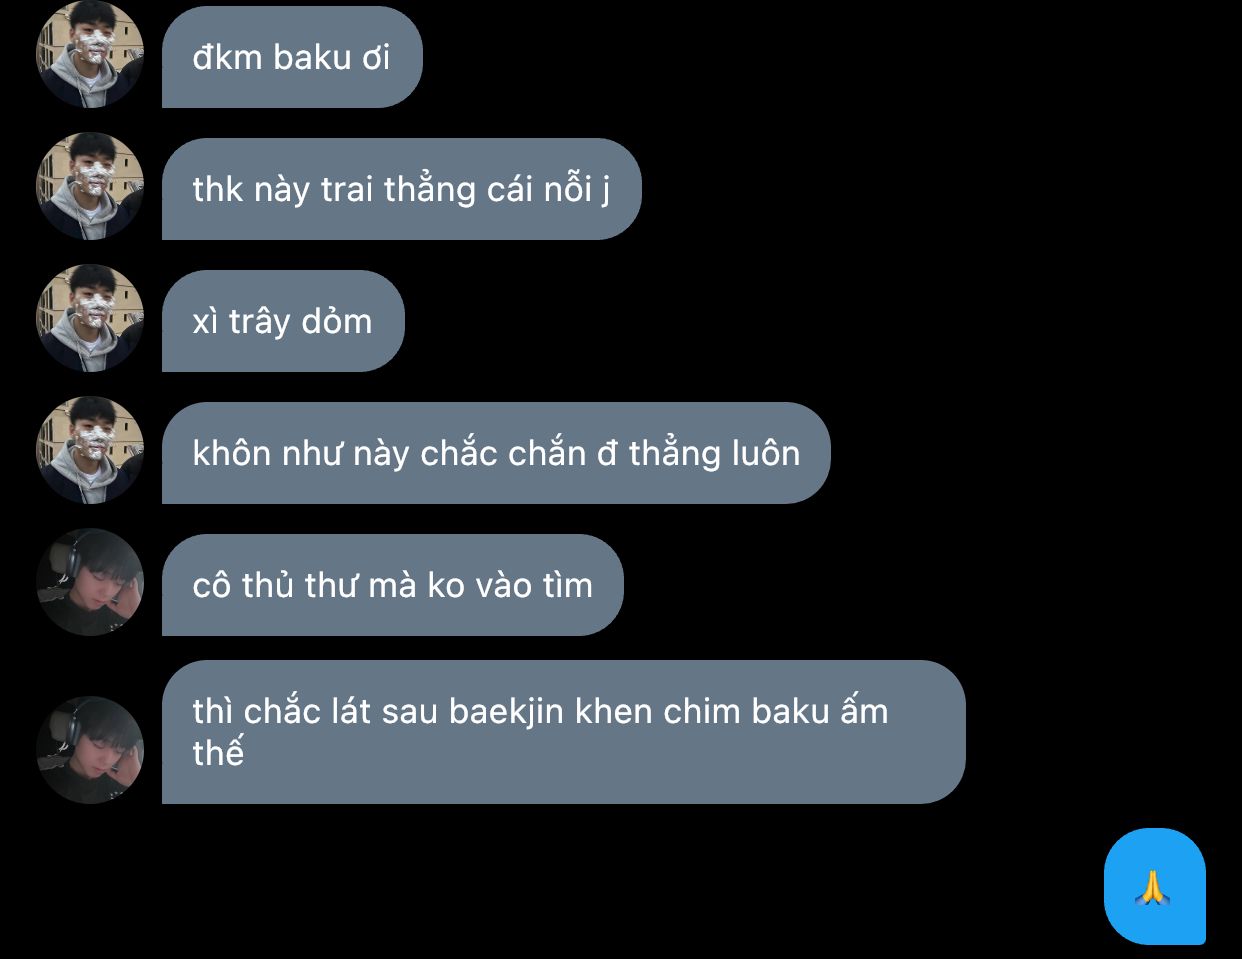Click the "khôn như này chắc chắn đ thẳng luôn" bubble
Screen dimensions: 1242x959
[x=496, y=453]
